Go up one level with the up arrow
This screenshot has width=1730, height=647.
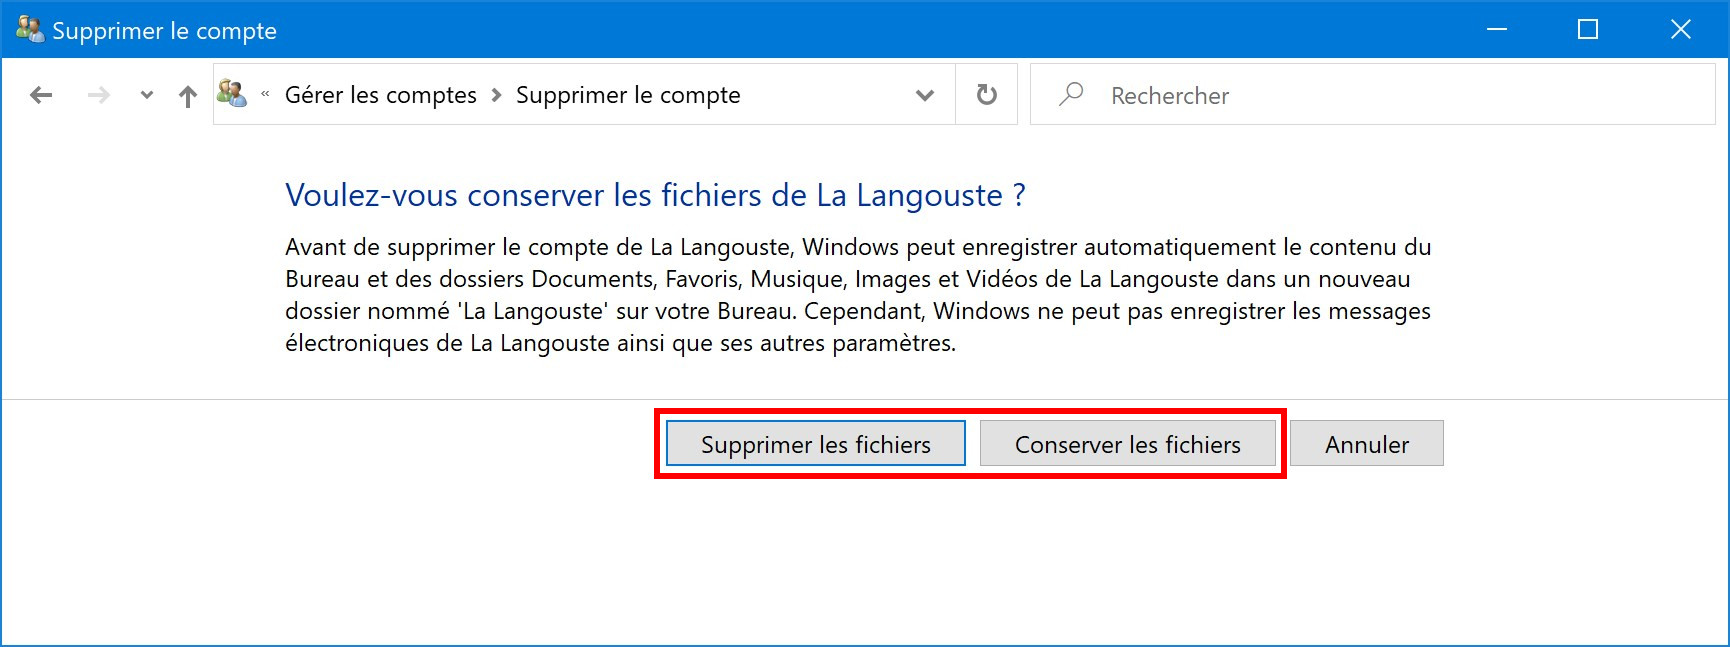(188, 96)
